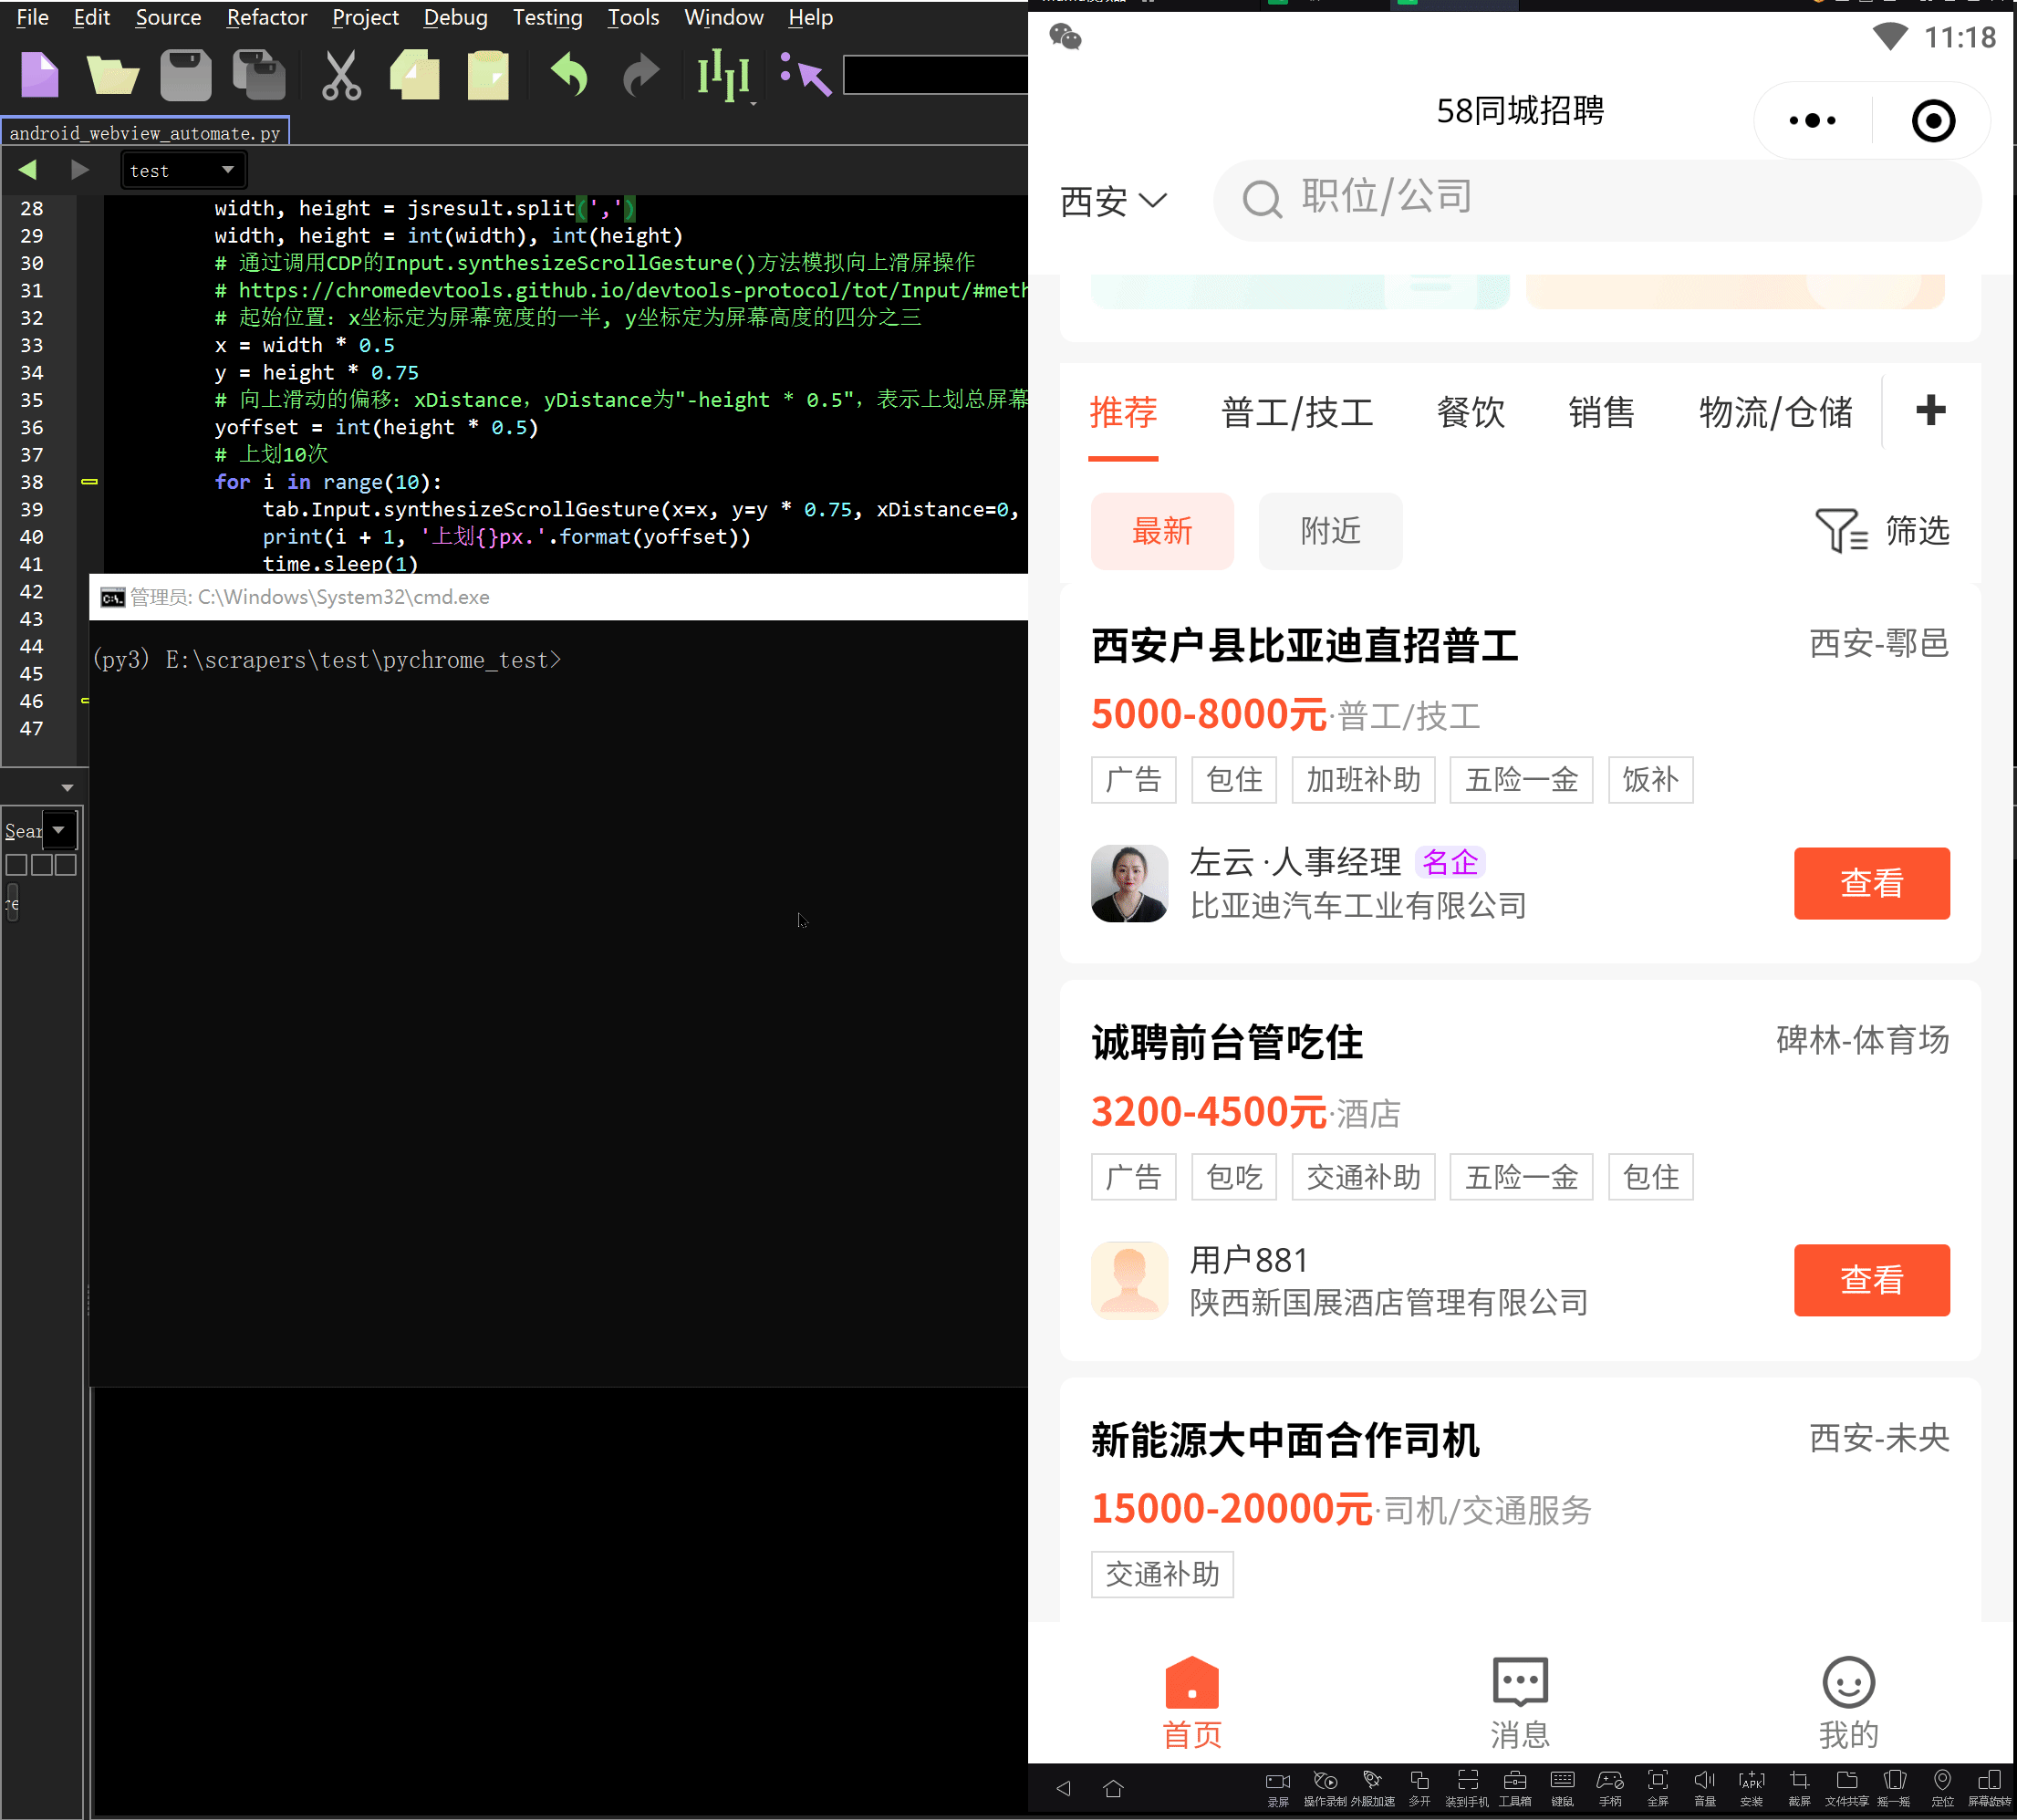Tick the first search option checkbox
Viewport: 2017px width, 1820px height.
coord(17,865)
